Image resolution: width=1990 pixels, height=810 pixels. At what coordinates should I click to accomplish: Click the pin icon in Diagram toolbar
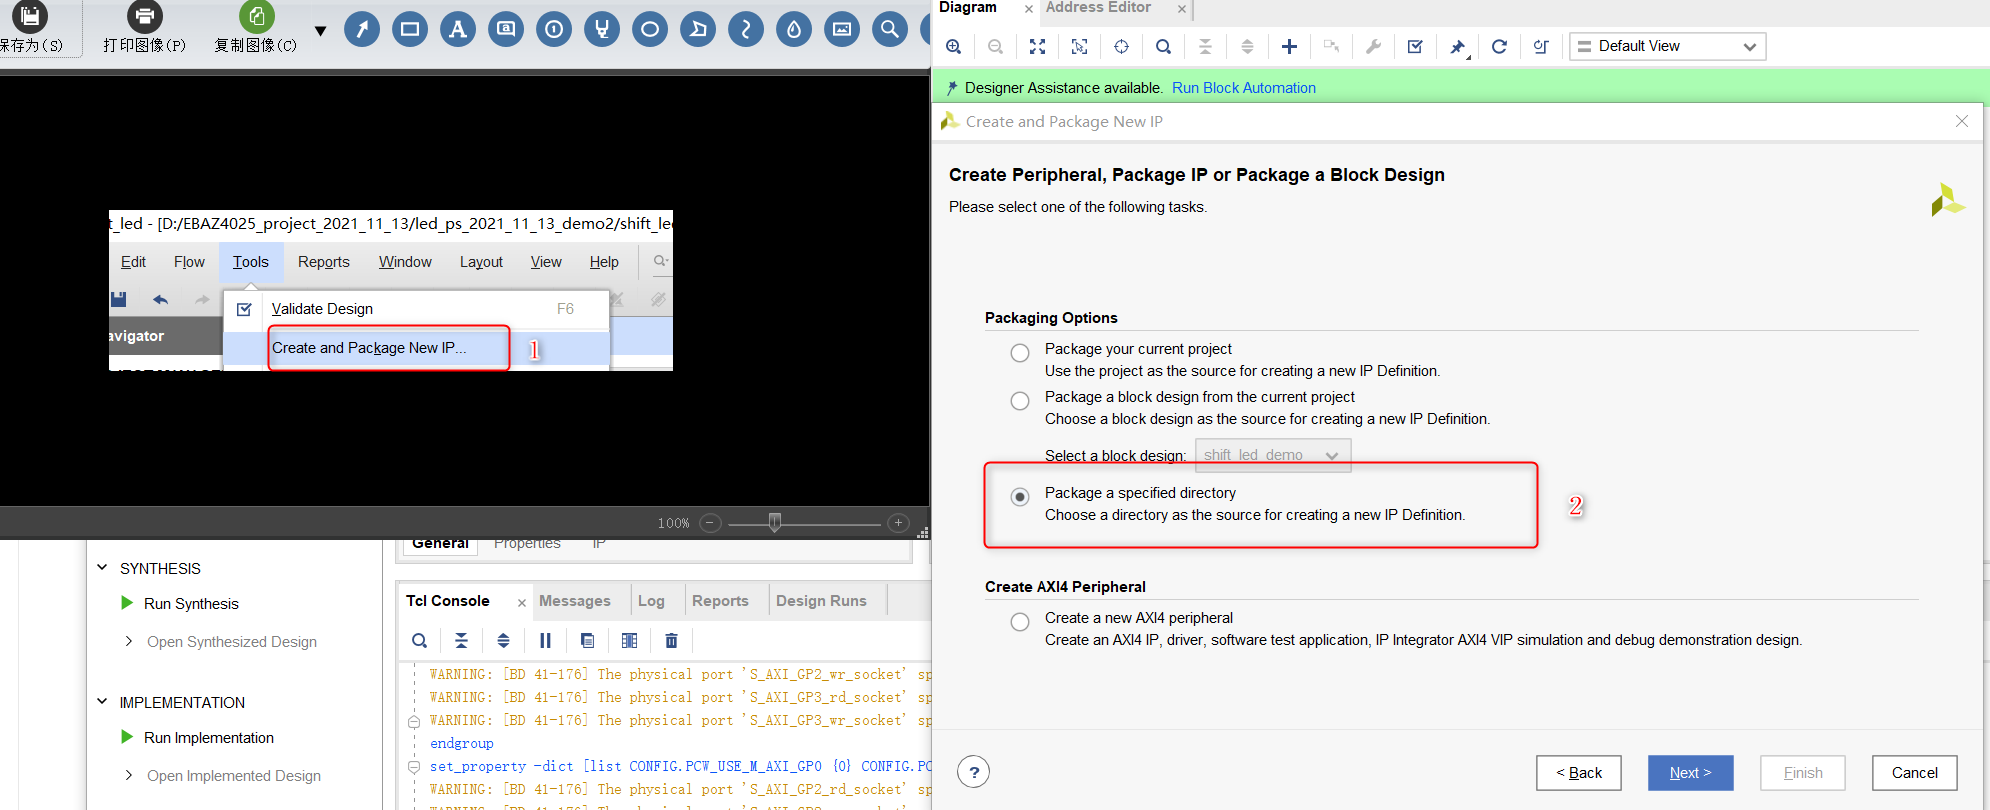point(1457,46)
